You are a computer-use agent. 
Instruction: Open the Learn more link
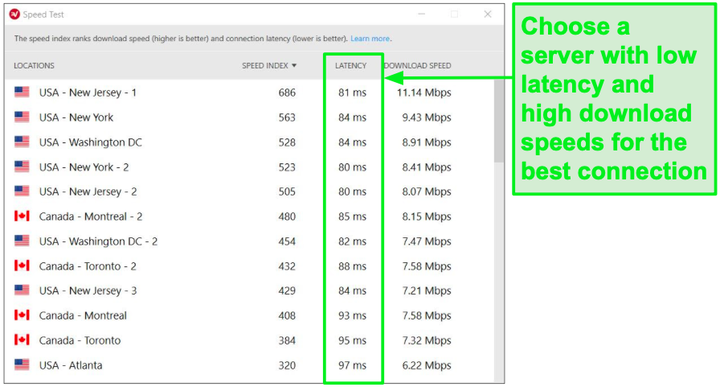(370, 39)
